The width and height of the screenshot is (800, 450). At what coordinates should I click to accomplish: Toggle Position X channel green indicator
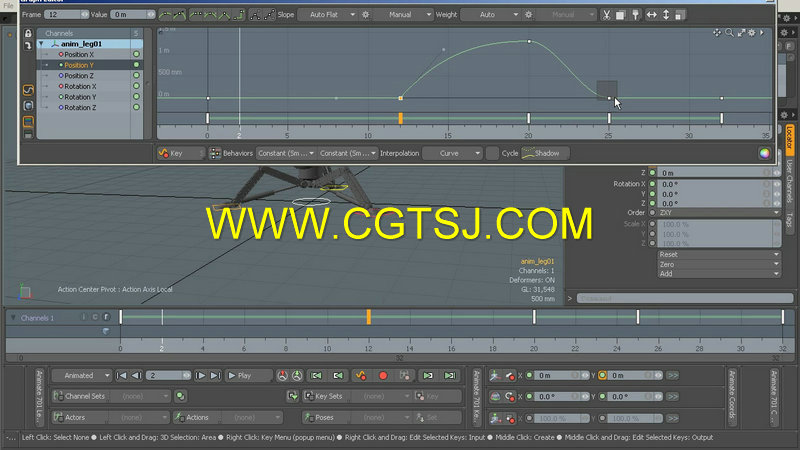coord(136,54)
